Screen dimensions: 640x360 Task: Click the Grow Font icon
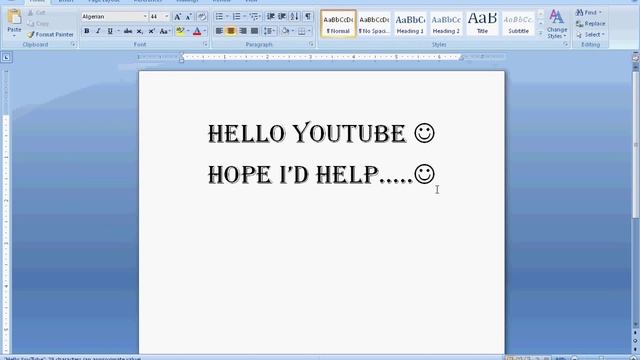(x=178, y=17)
